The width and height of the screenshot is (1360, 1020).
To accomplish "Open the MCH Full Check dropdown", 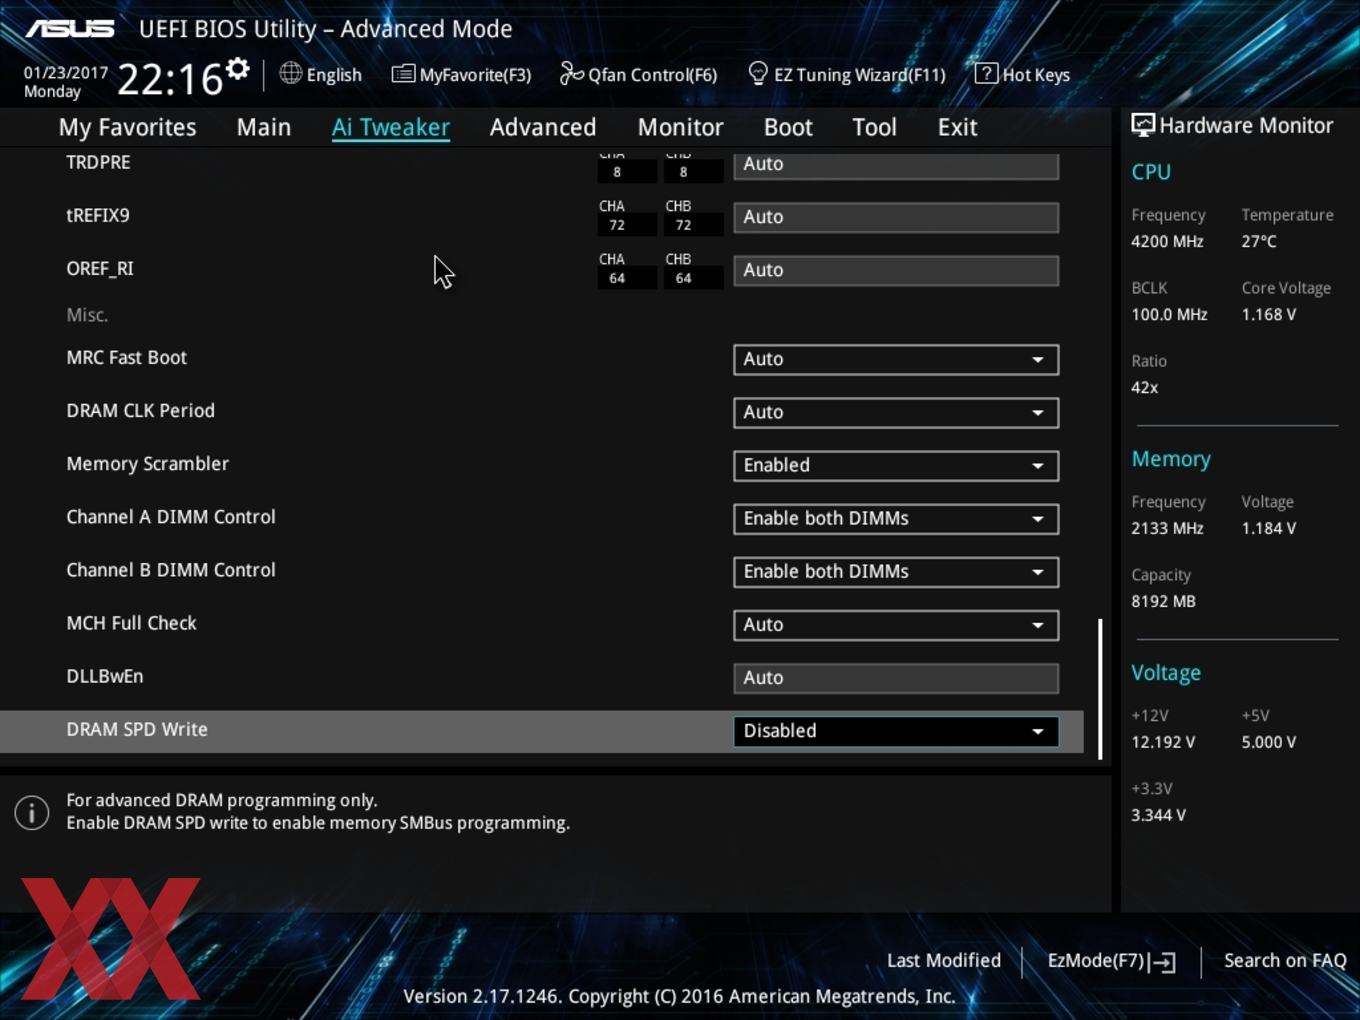I will tap(896, 624).
